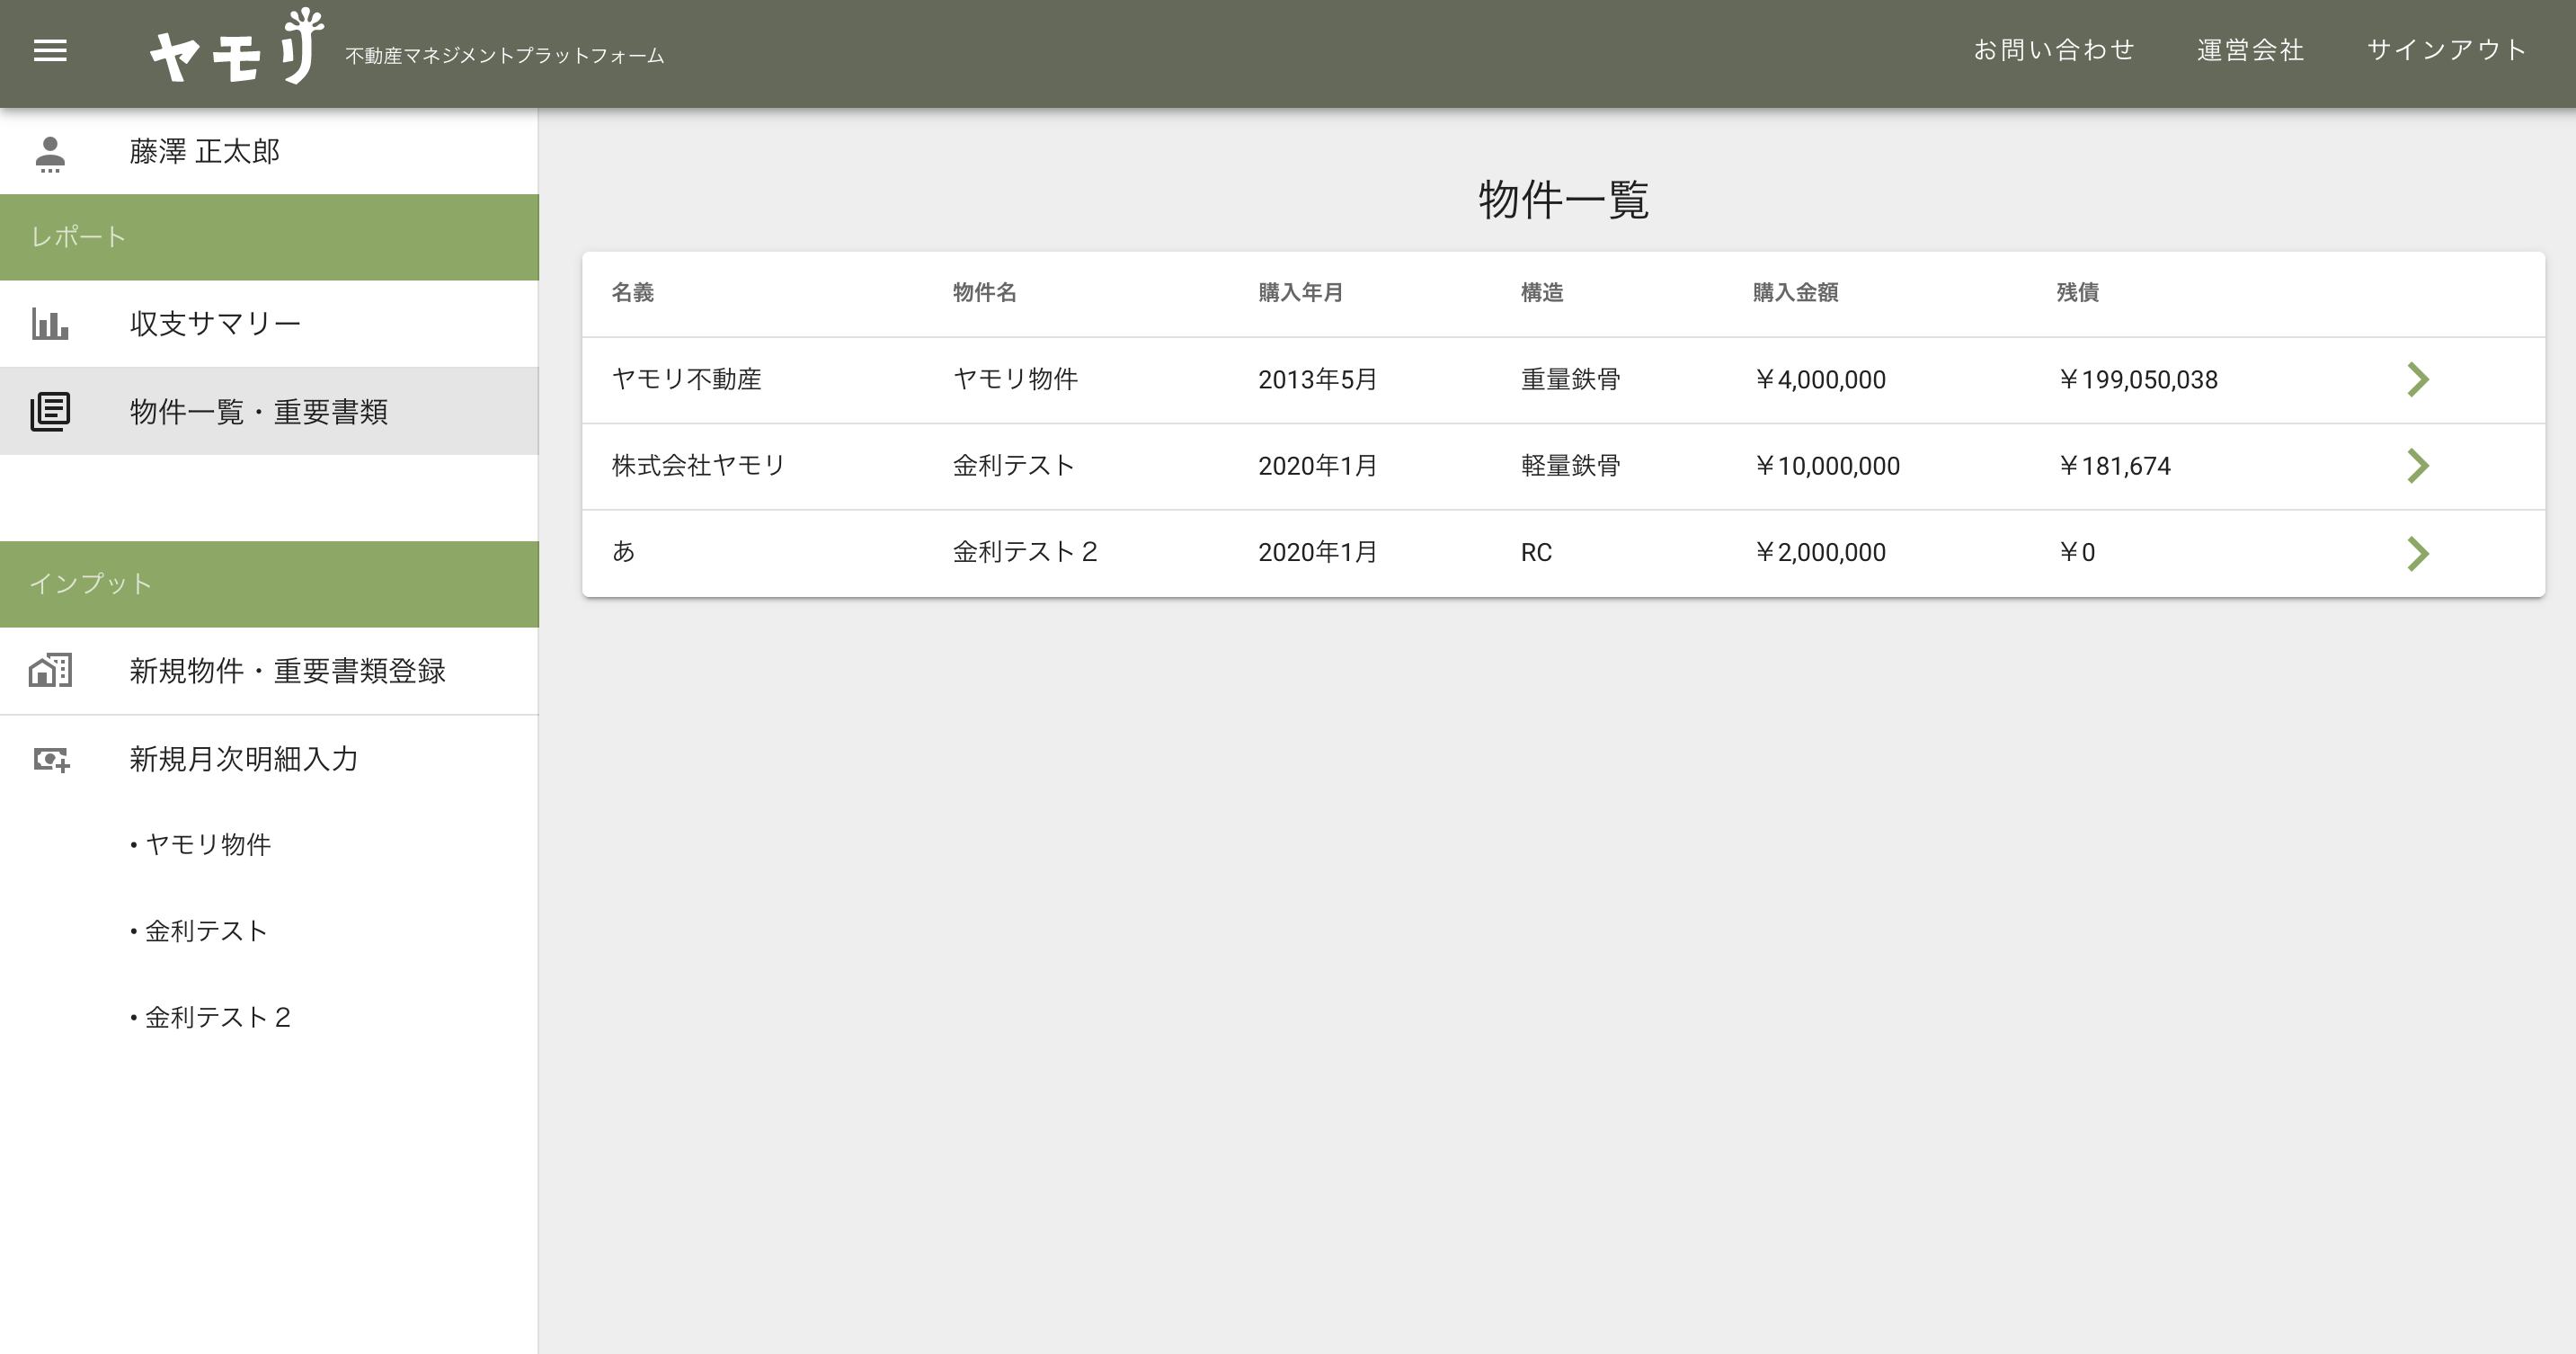Click the 残債 column header
The image size is (2576, 1354).
click(2078, 292)
